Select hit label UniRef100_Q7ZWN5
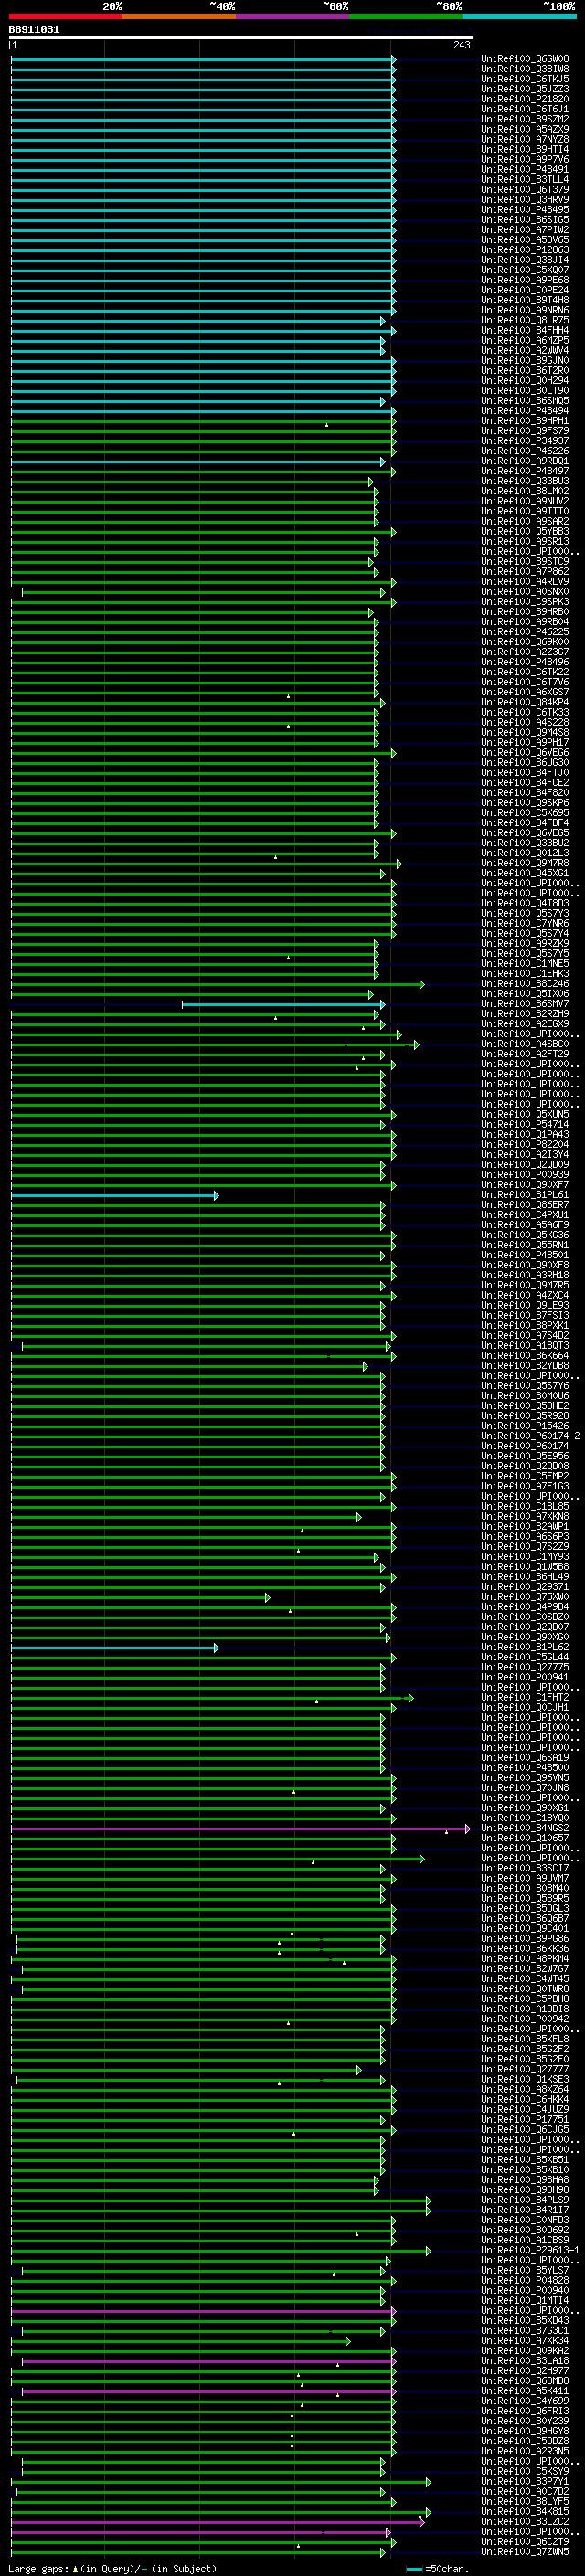585x2576 pixels. [x=525, y=2552]
